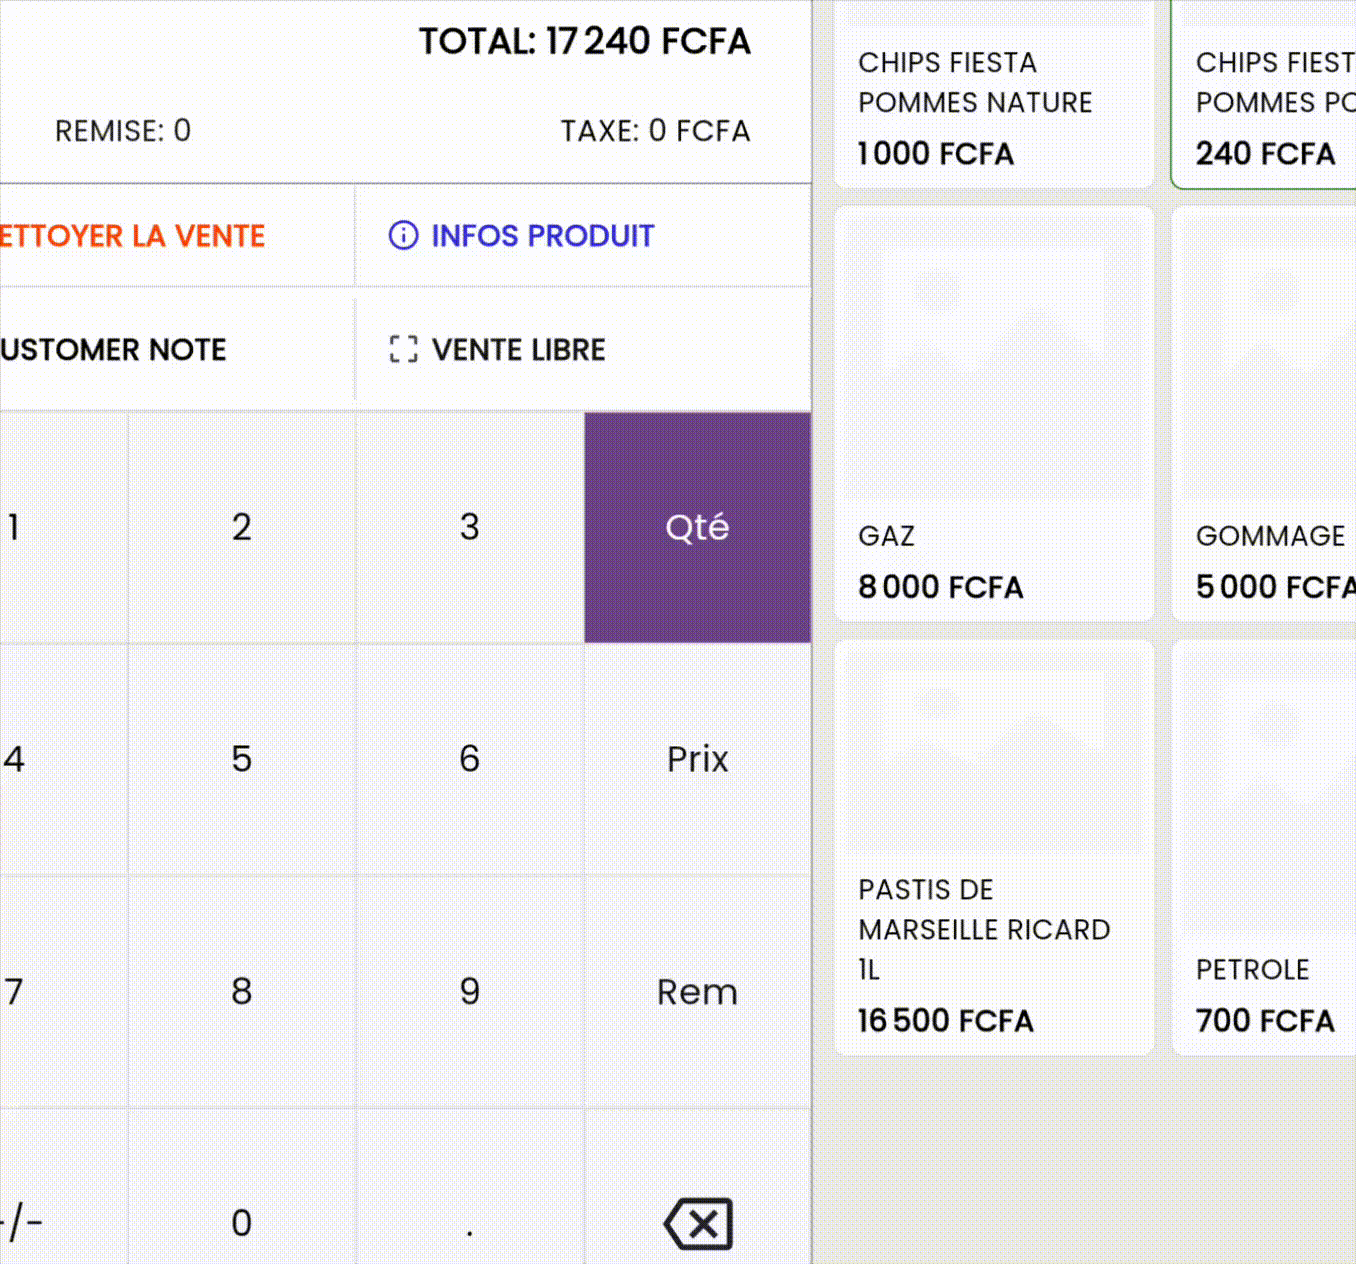Select the GAZ product image placeholder

993,357
